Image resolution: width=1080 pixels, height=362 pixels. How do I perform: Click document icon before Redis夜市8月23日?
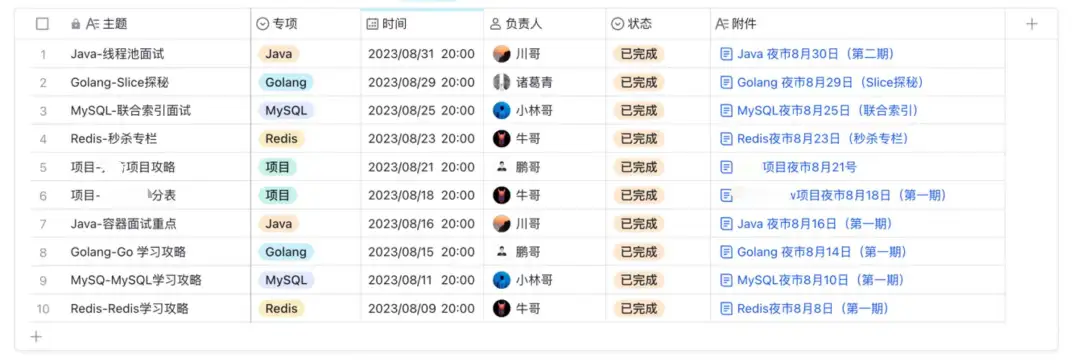(726, 139)
